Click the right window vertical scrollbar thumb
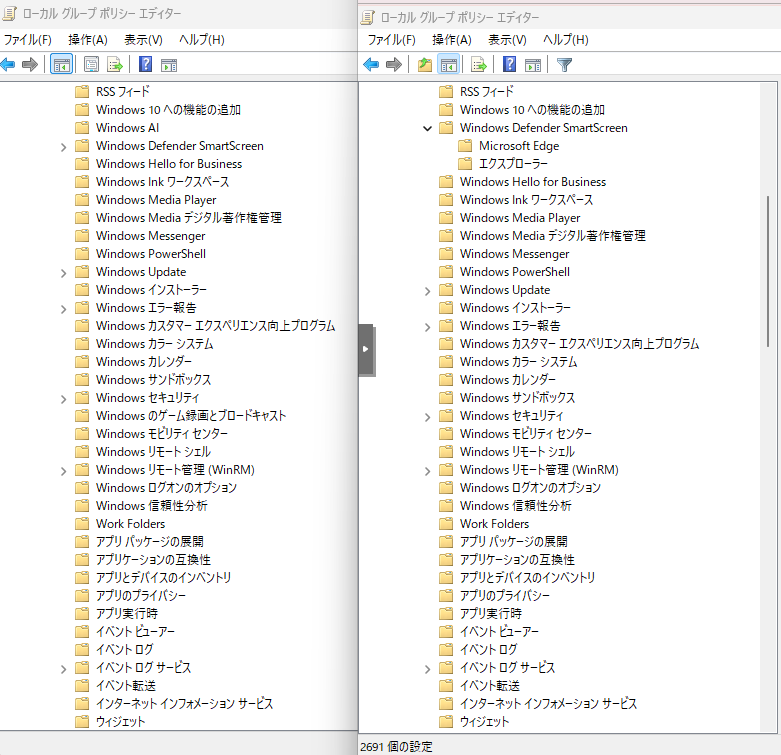This screenshot has height=755, width=781. (768, 271)
